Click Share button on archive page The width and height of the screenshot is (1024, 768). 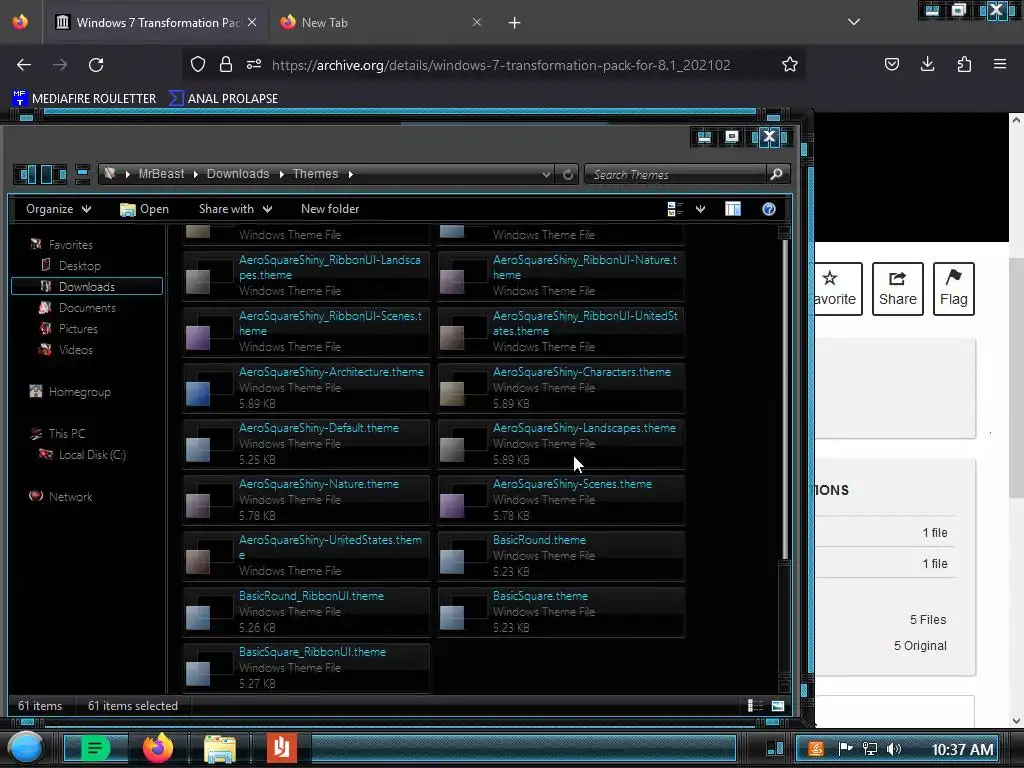click(898, 289)
